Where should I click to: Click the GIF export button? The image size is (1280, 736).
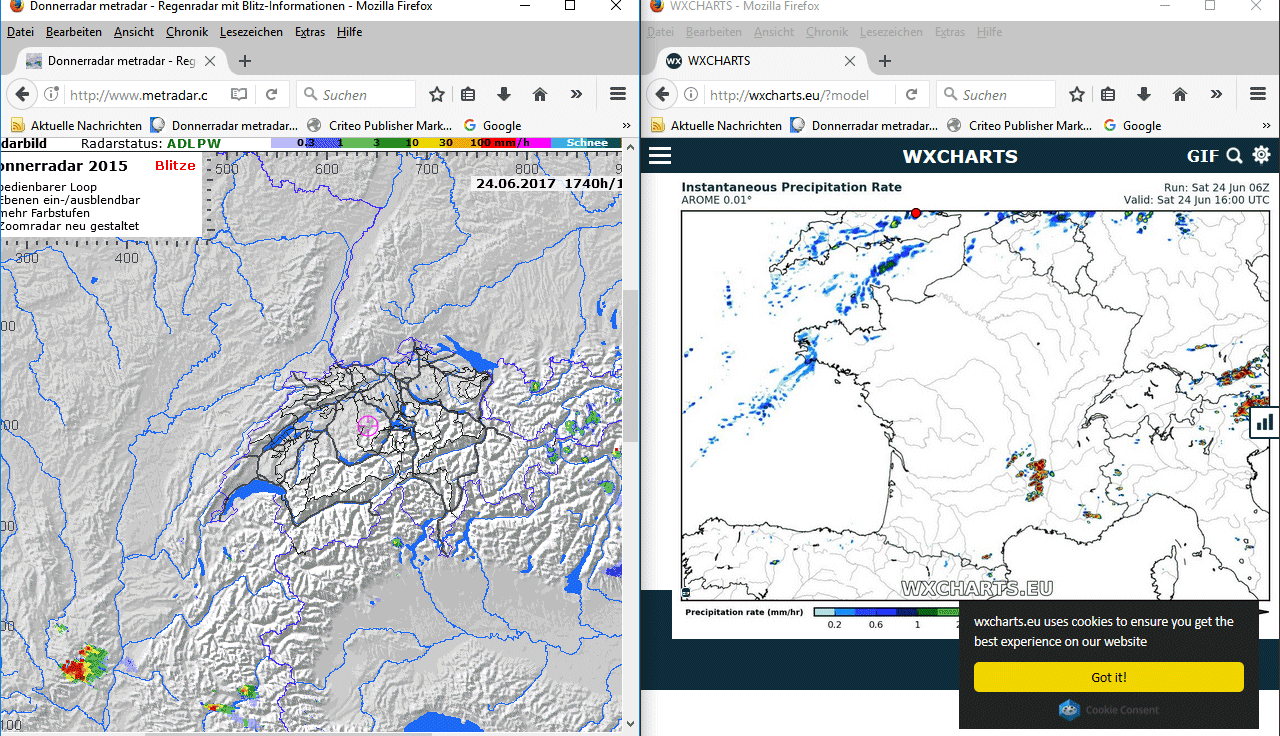point(1202,156)
